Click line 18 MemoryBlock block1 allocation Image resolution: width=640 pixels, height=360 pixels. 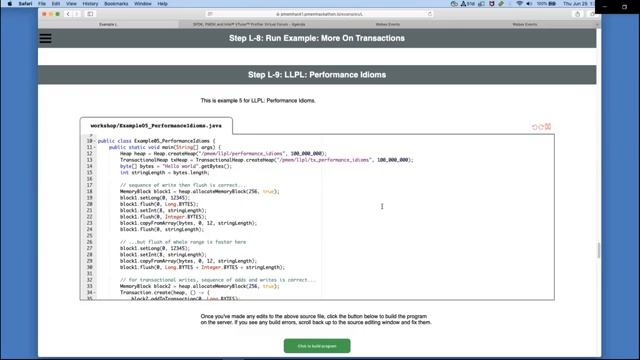pyautogui.click(x=200, y=191)
